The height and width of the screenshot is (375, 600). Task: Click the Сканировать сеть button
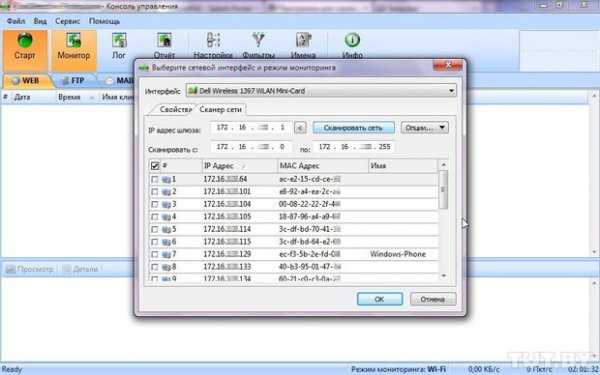point(354,127)
